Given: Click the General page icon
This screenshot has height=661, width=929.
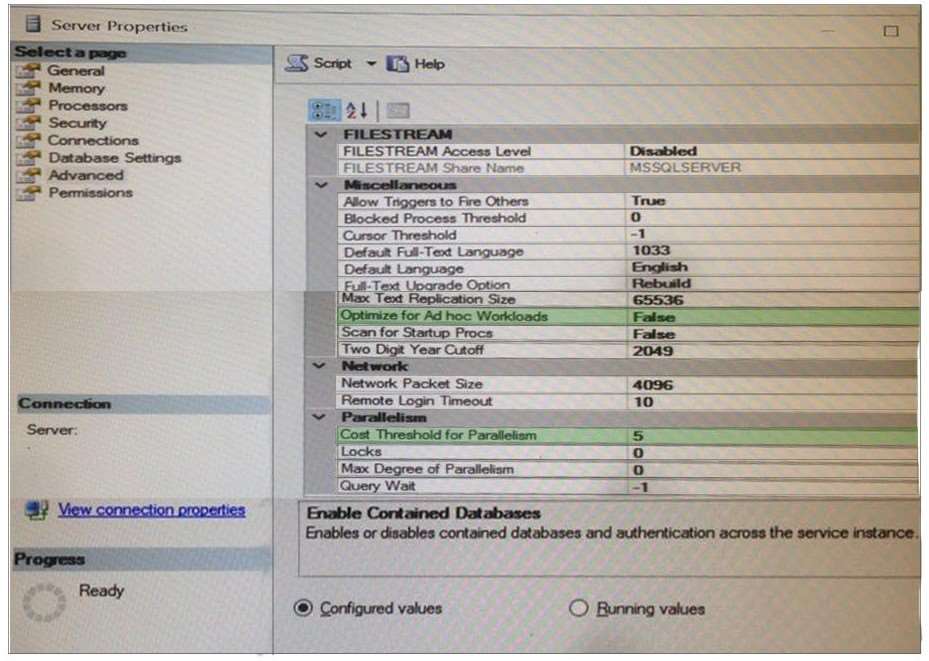Looking at the screenshot, I should (28, 70).
